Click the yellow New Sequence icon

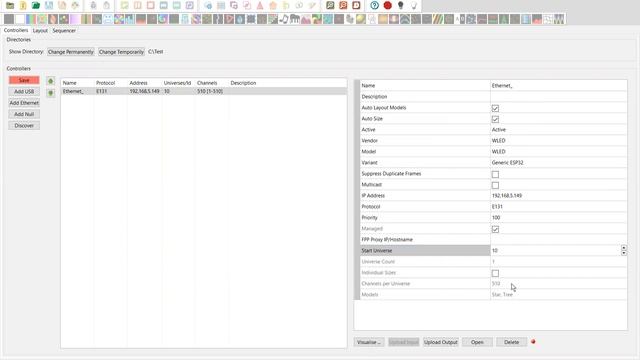click(x=23, y=5)
